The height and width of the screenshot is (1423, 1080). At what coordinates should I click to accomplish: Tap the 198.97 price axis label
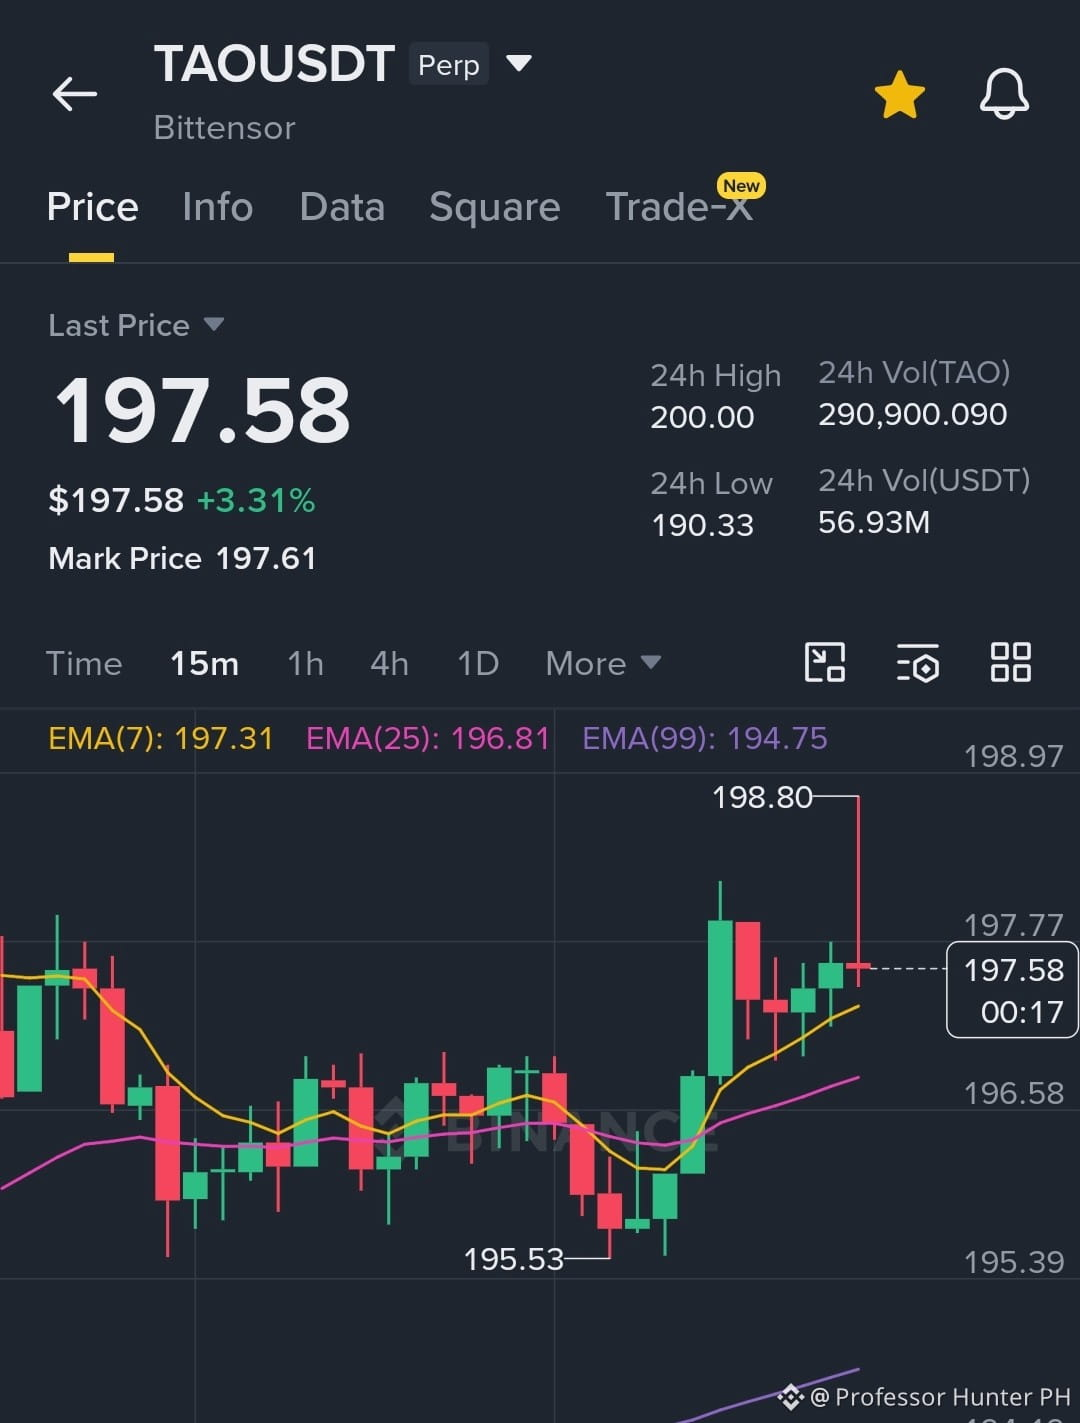pyautogui.click(x=1013, y=756)
